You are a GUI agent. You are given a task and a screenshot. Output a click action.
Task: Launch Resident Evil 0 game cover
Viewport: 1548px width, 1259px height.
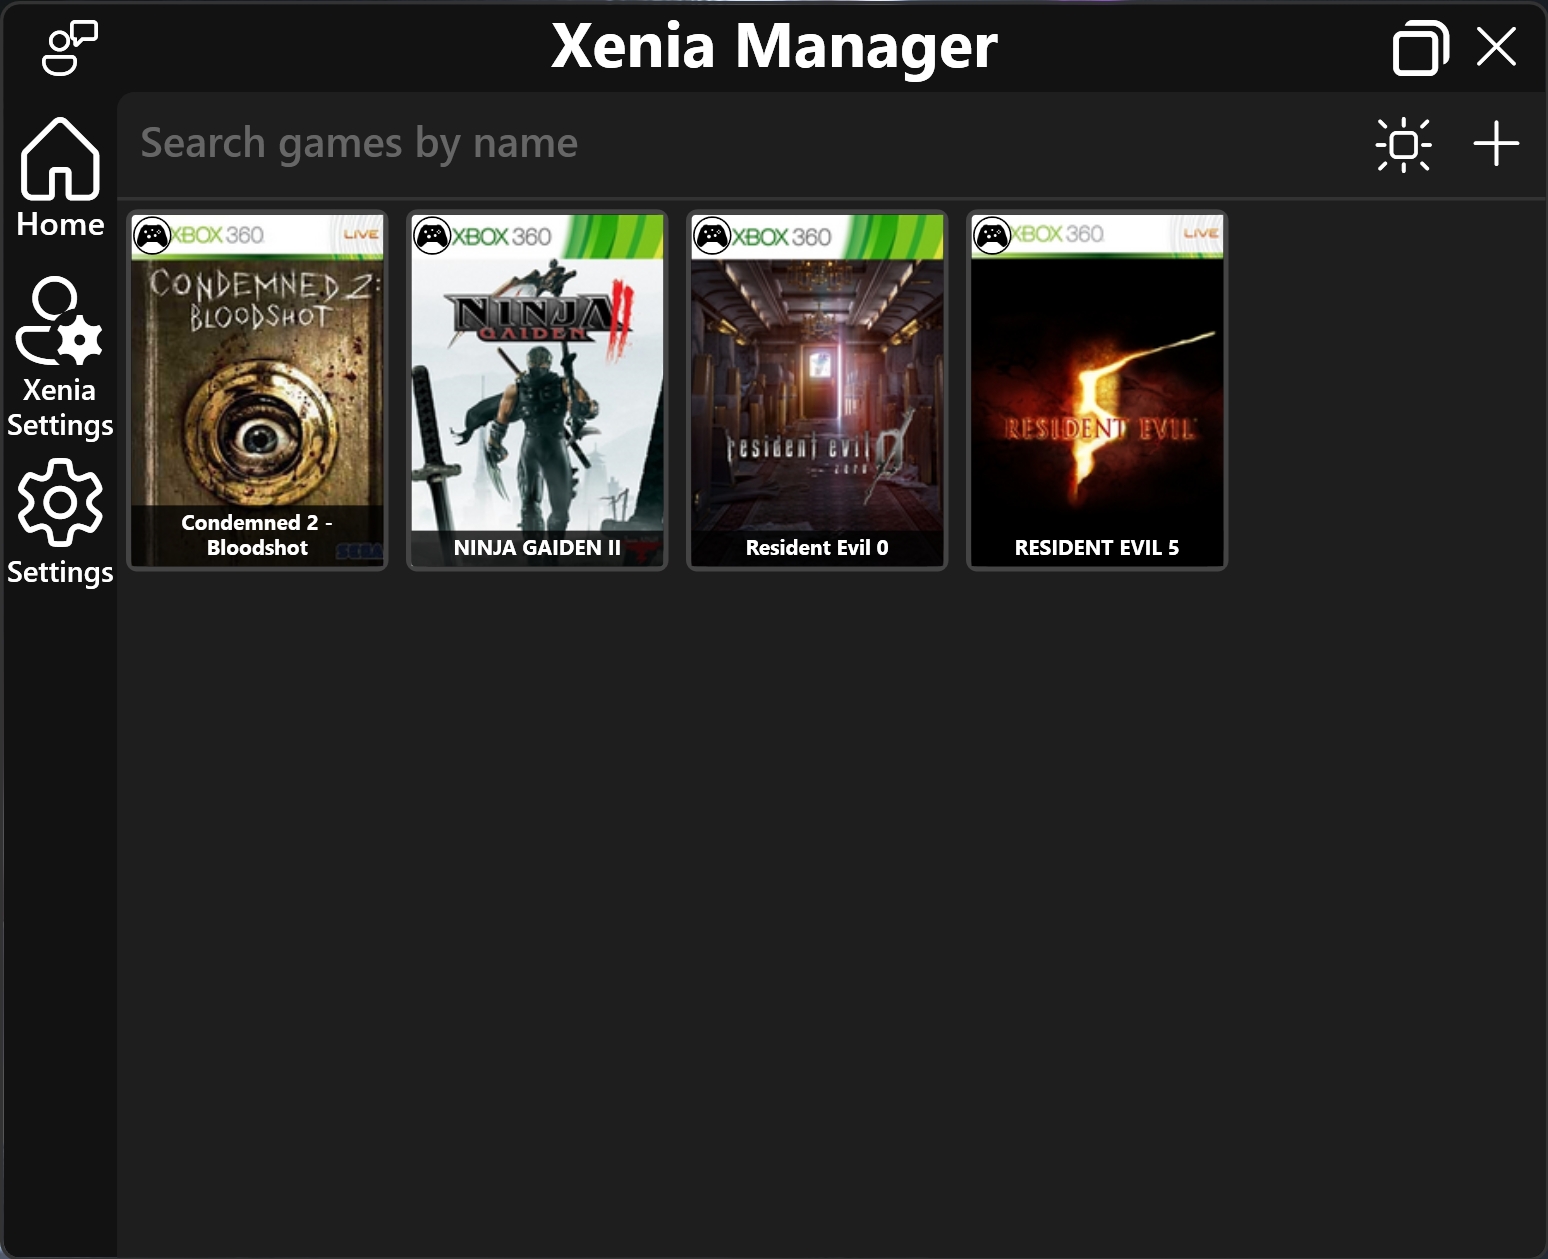817,390
